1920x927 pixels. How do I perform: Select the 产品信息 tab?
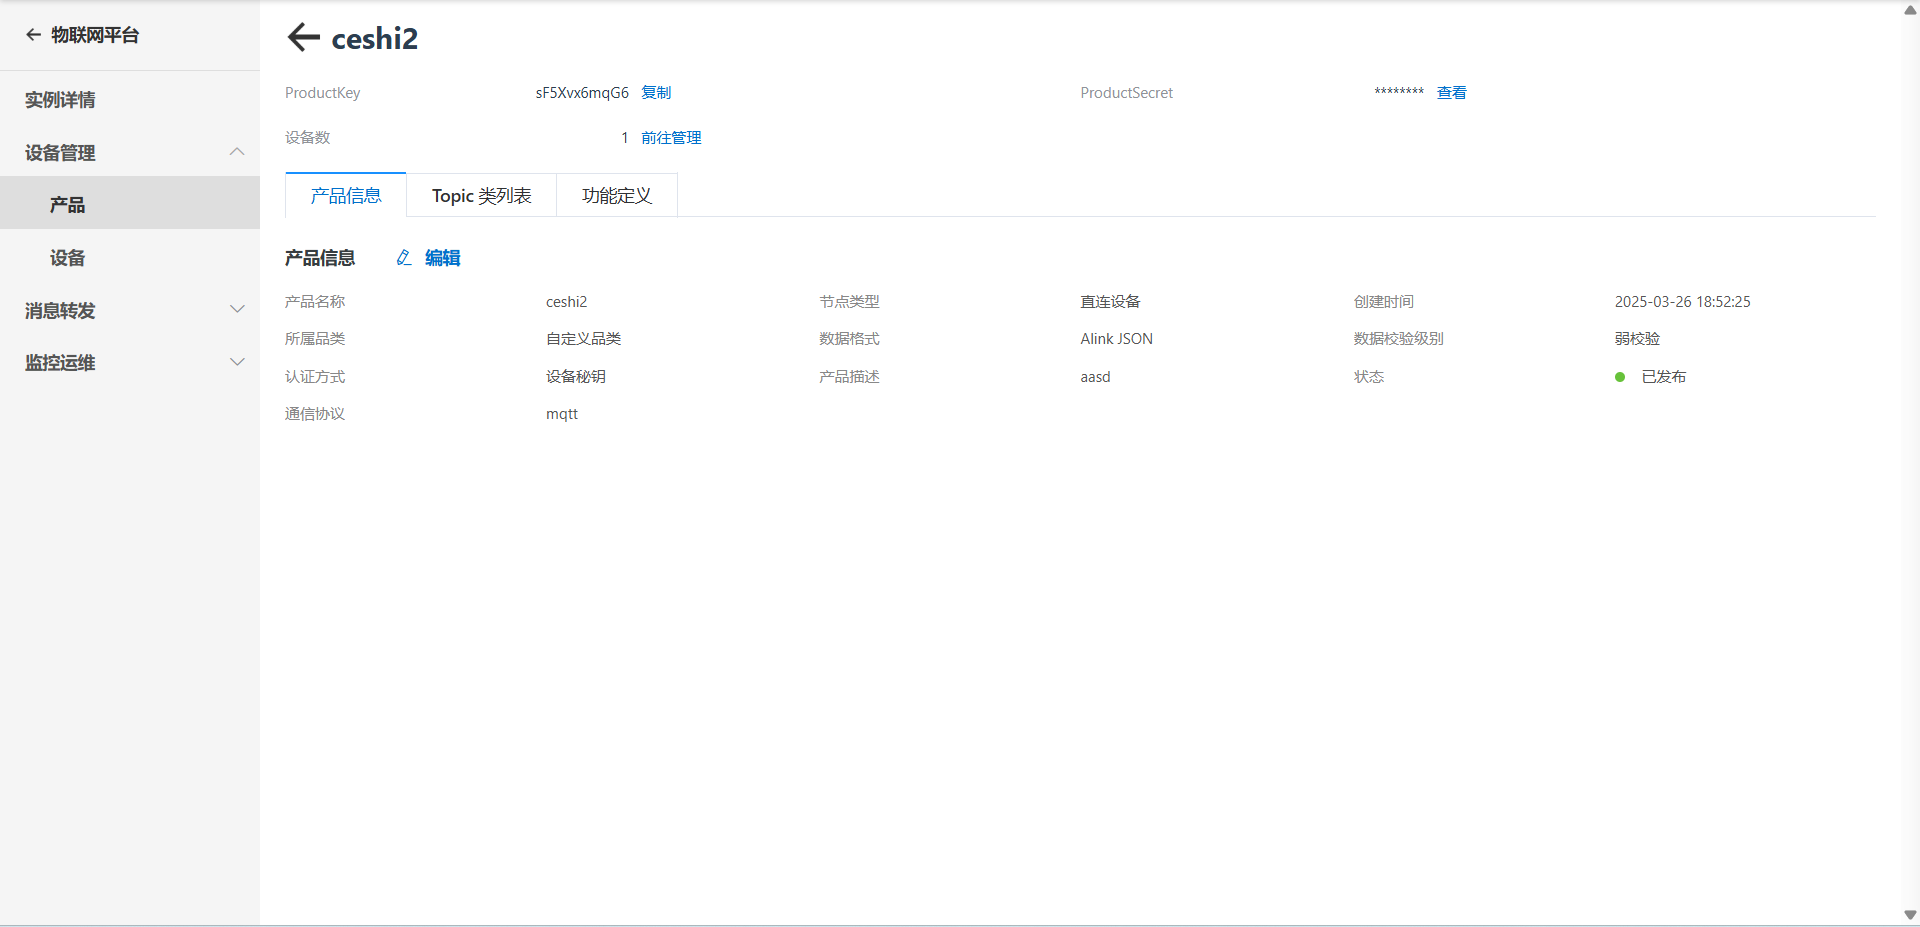pos(346,195)
